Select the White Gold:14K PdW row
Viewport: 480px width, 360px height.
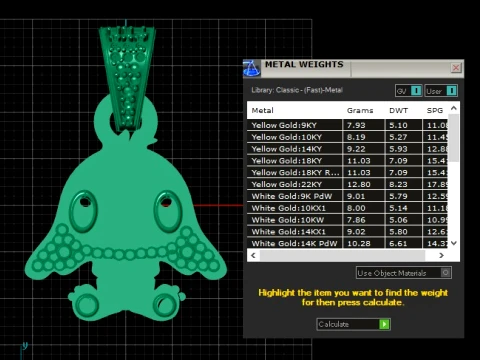click(x=347, y=243)
